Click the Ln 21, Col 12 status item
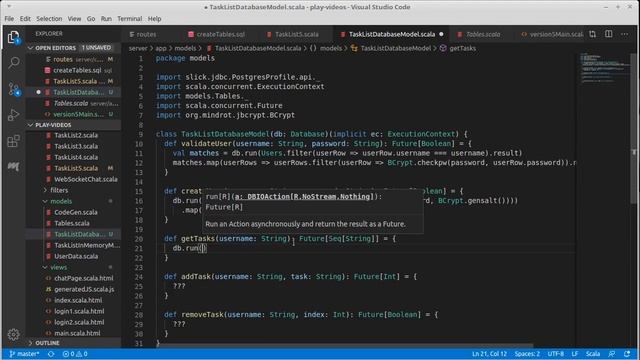 (x=489, y=354)
